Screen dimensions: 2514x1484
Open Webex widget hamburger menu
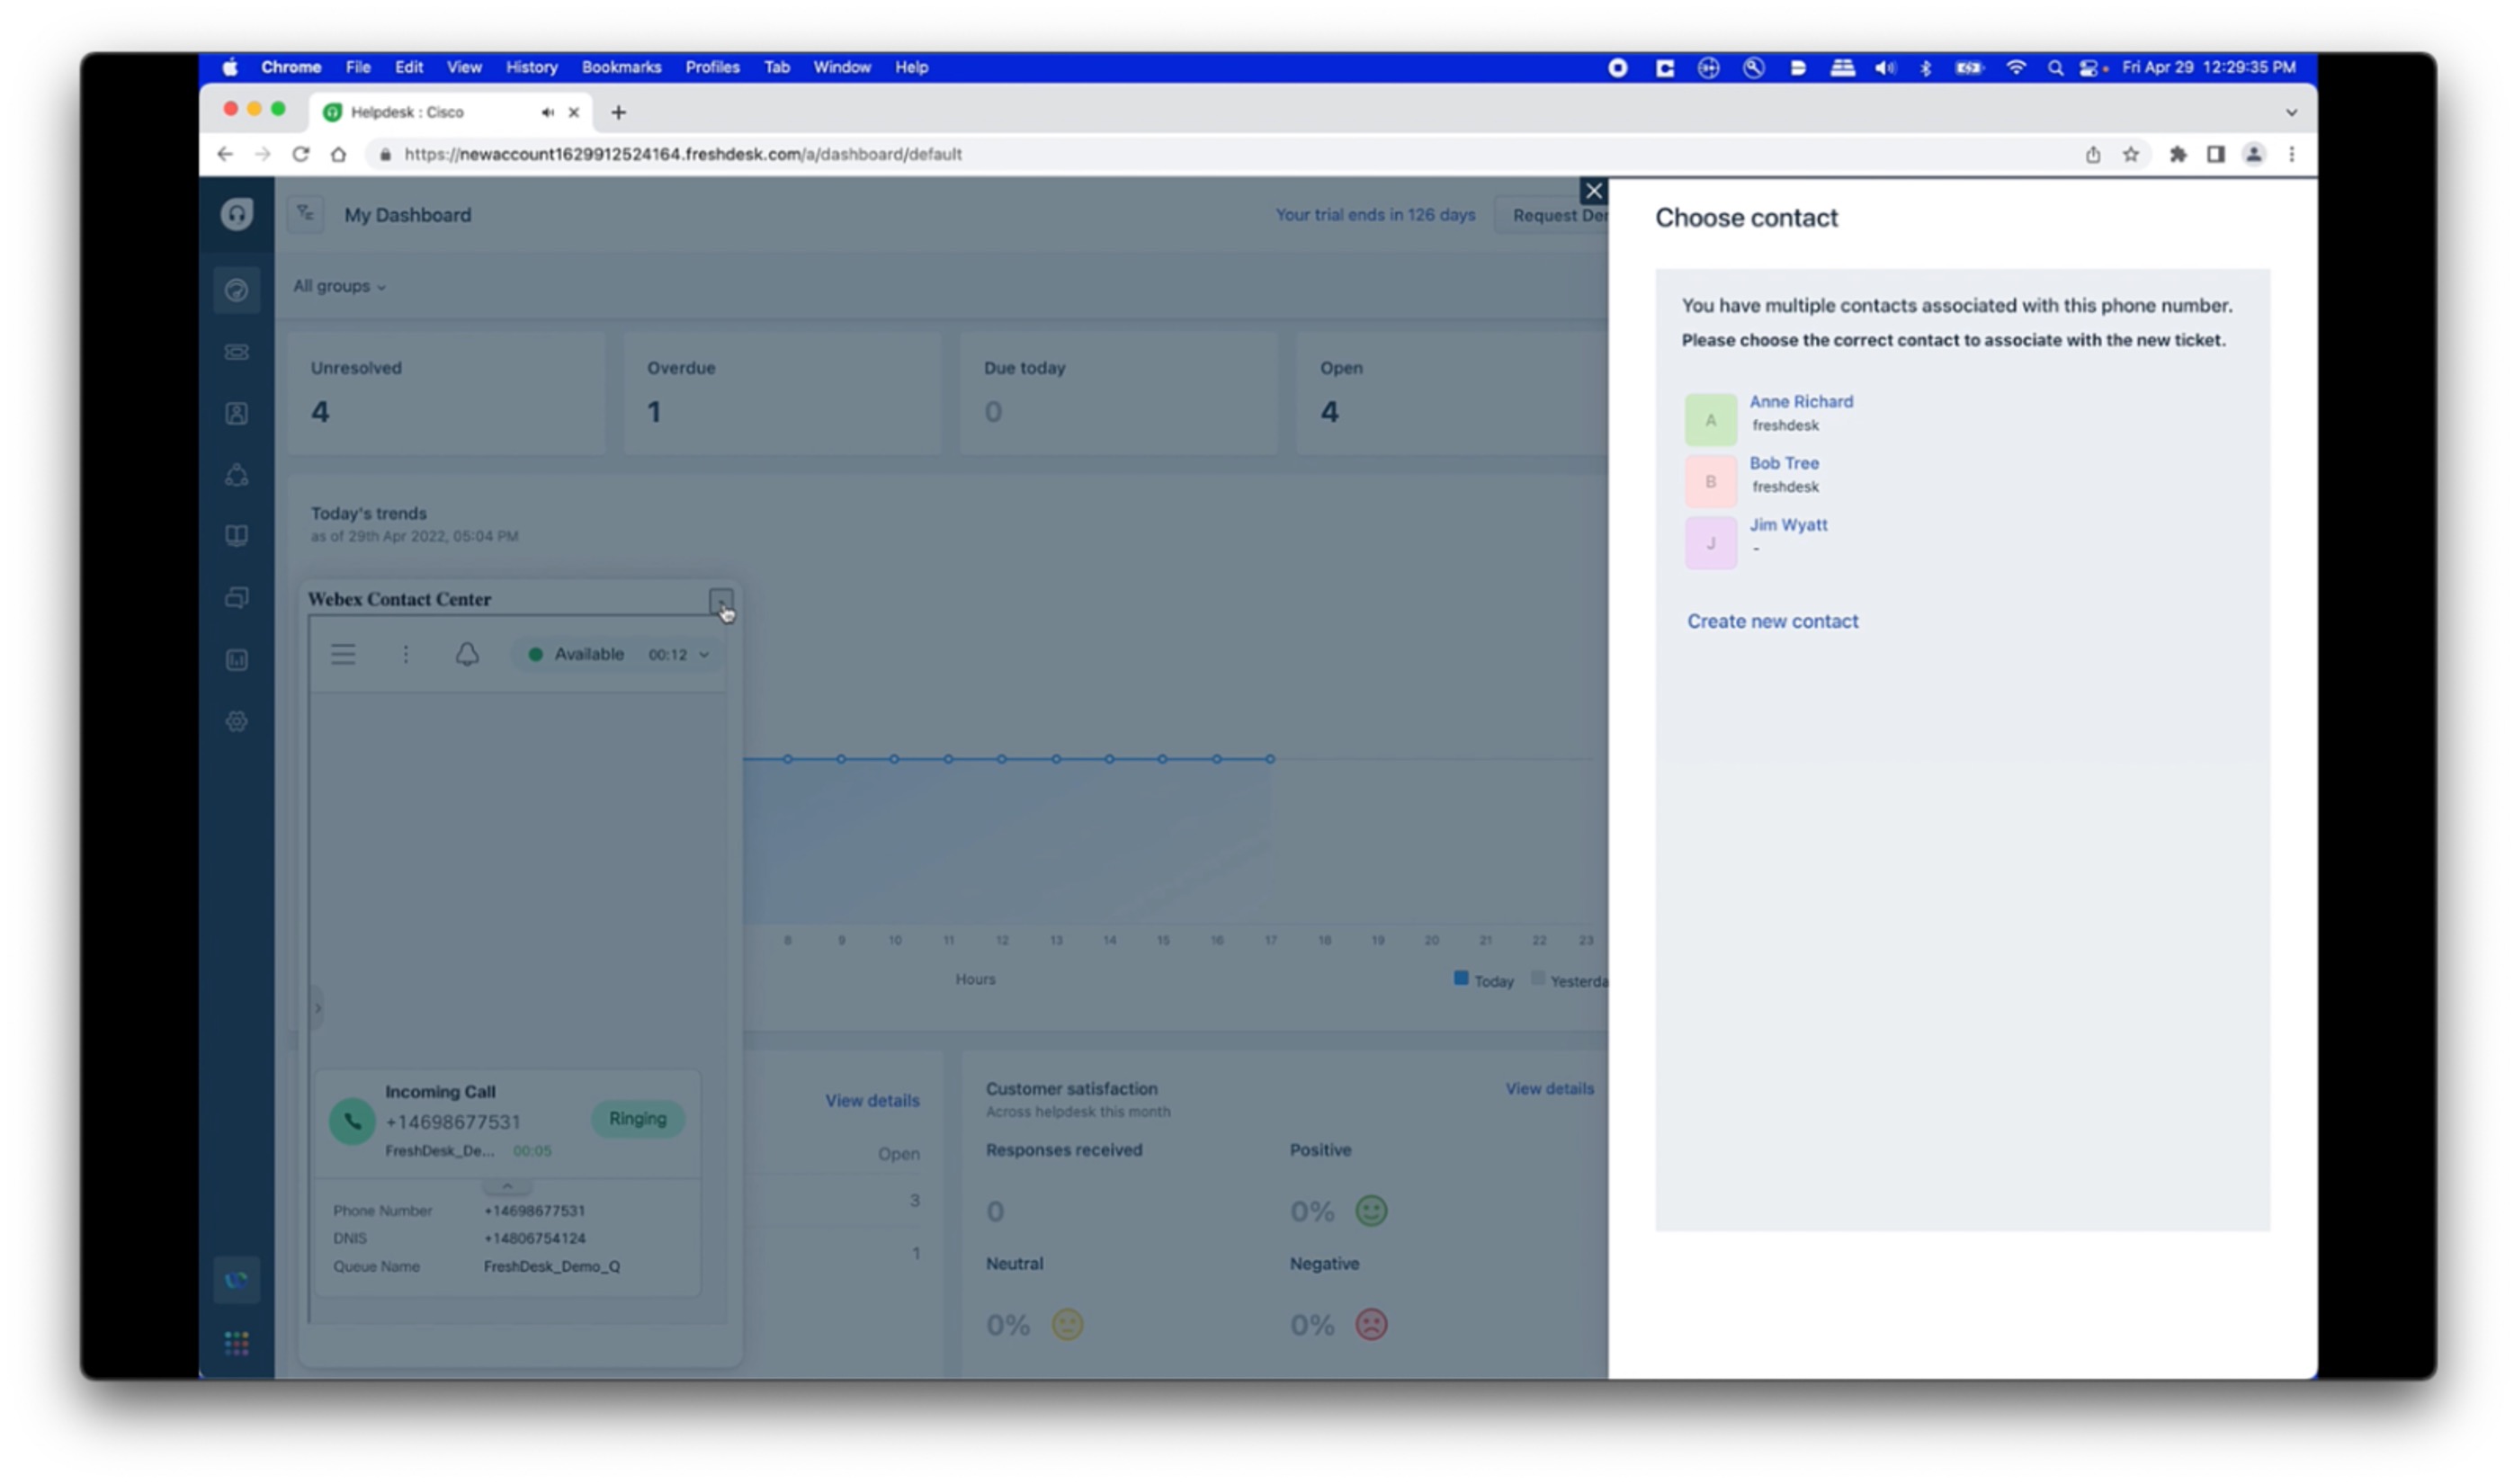(x=343, y=655)
